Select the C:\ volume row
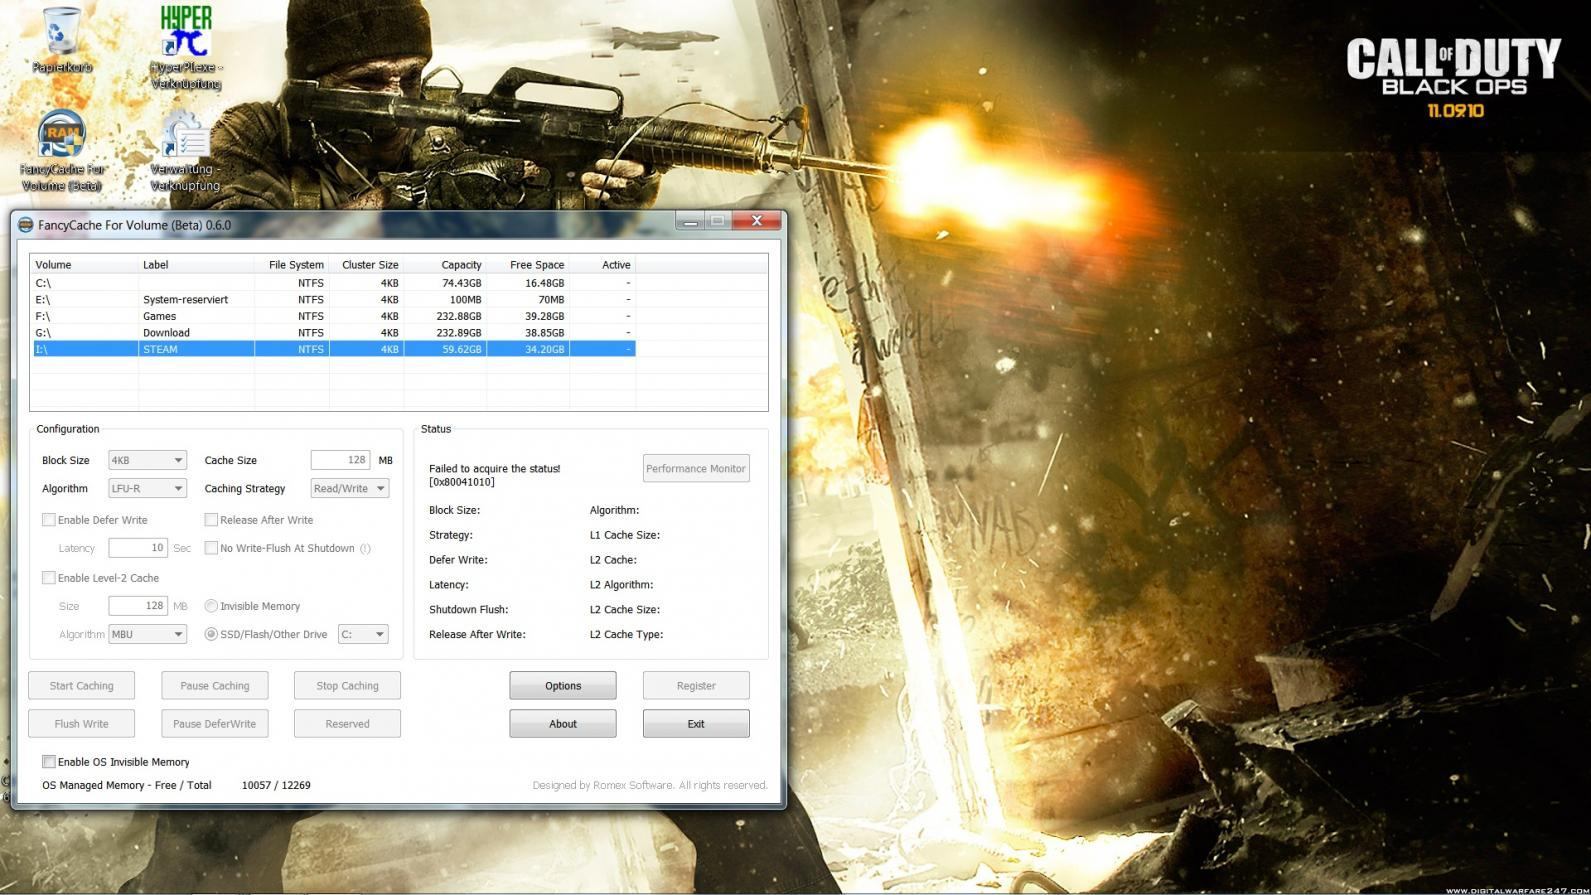The width and height of the screenshot is (1591, 895). pos(333,283)
